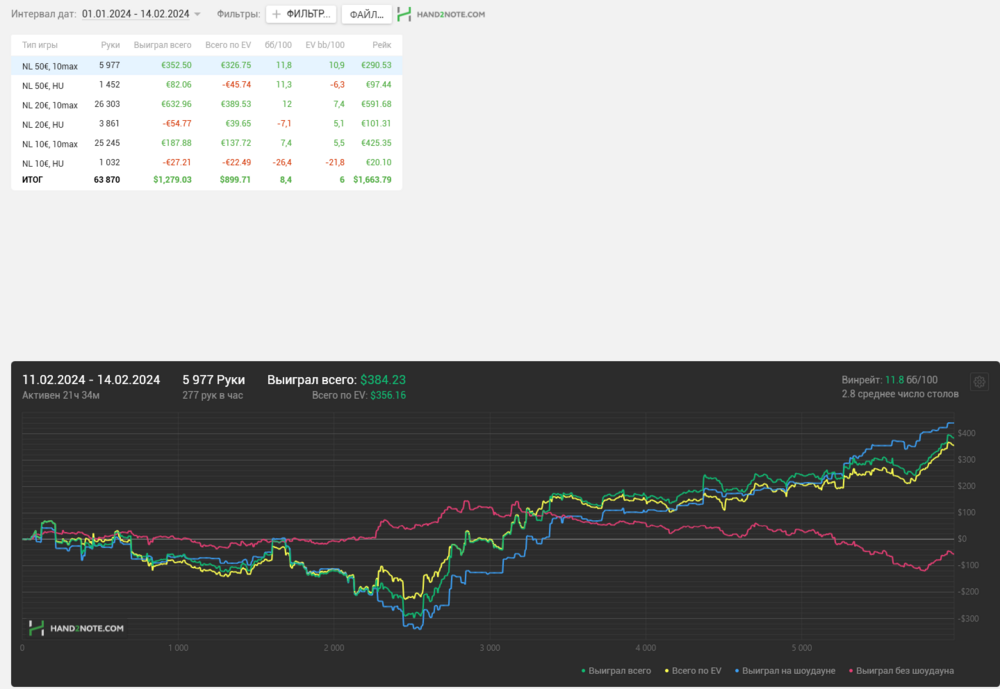Click the ФАЙЛ... button

pyautogui.click(x=367, y=14)
